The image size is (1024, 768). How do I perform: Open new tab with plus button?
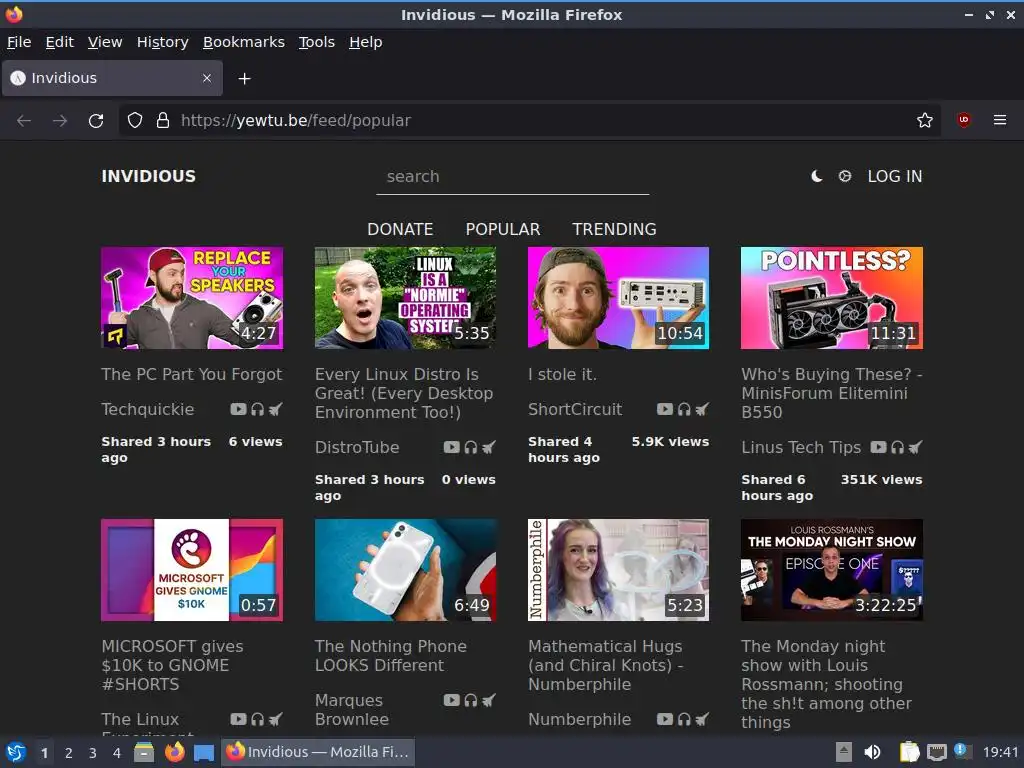coord(244,78)
